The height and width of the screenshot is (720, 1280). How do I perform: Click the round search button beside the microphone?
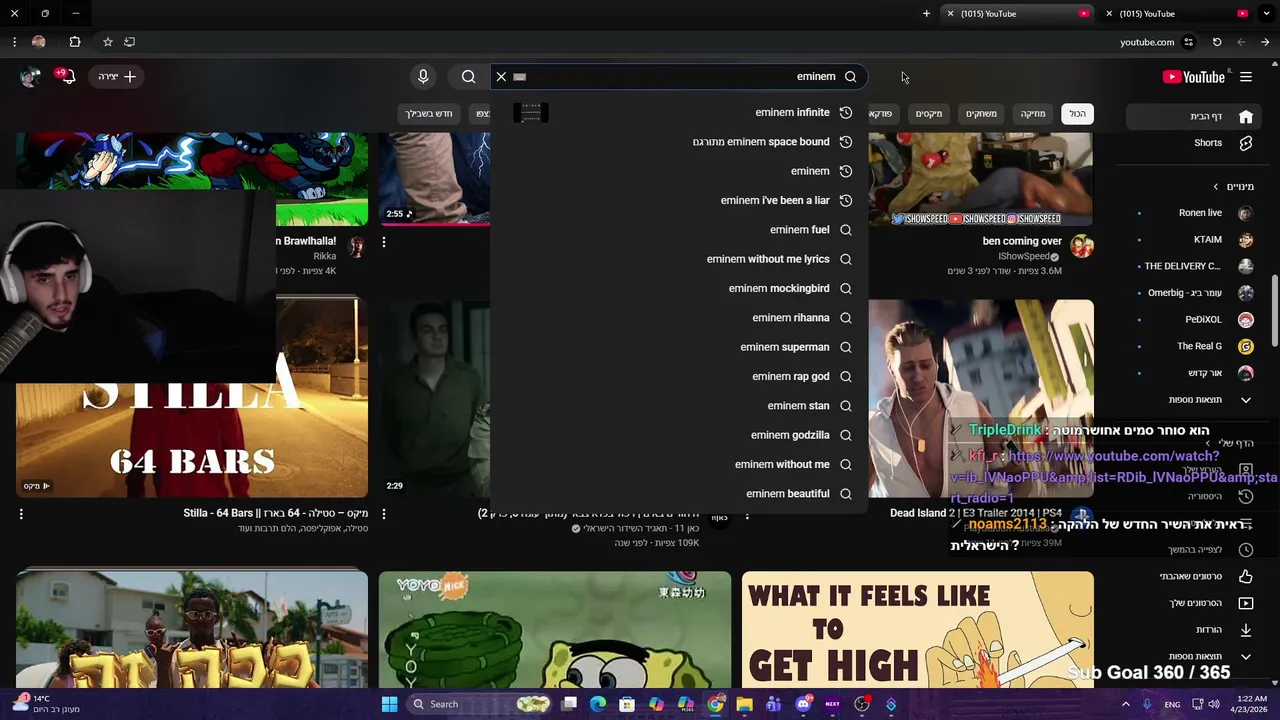[468, 77]
